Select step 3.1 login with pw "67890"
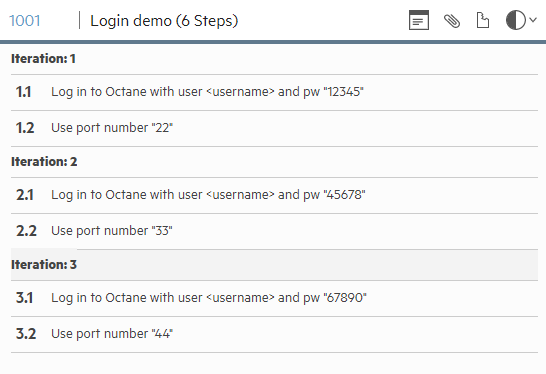The image size is (546, 374). [274, 298]
